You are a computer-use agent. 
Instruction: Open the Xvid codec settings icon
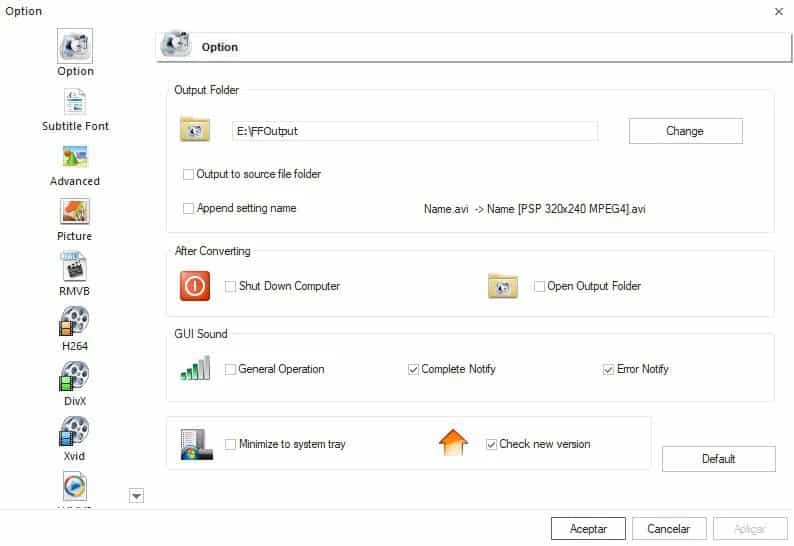point(74,431)
